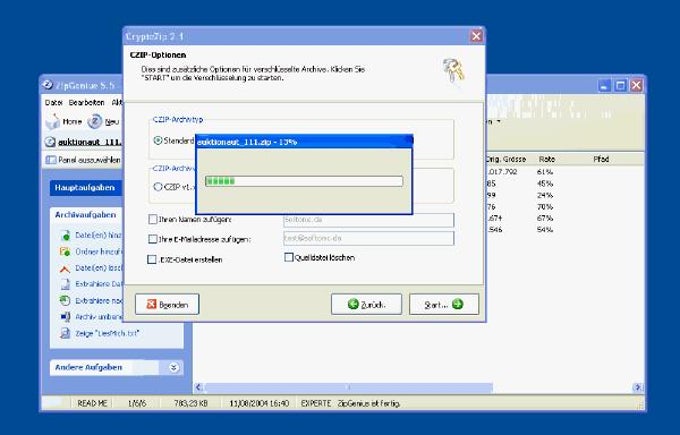Tick the .EXE-Datei erstellen checkbox
Viewport: 680px width, 435px height.
[152, 259]
